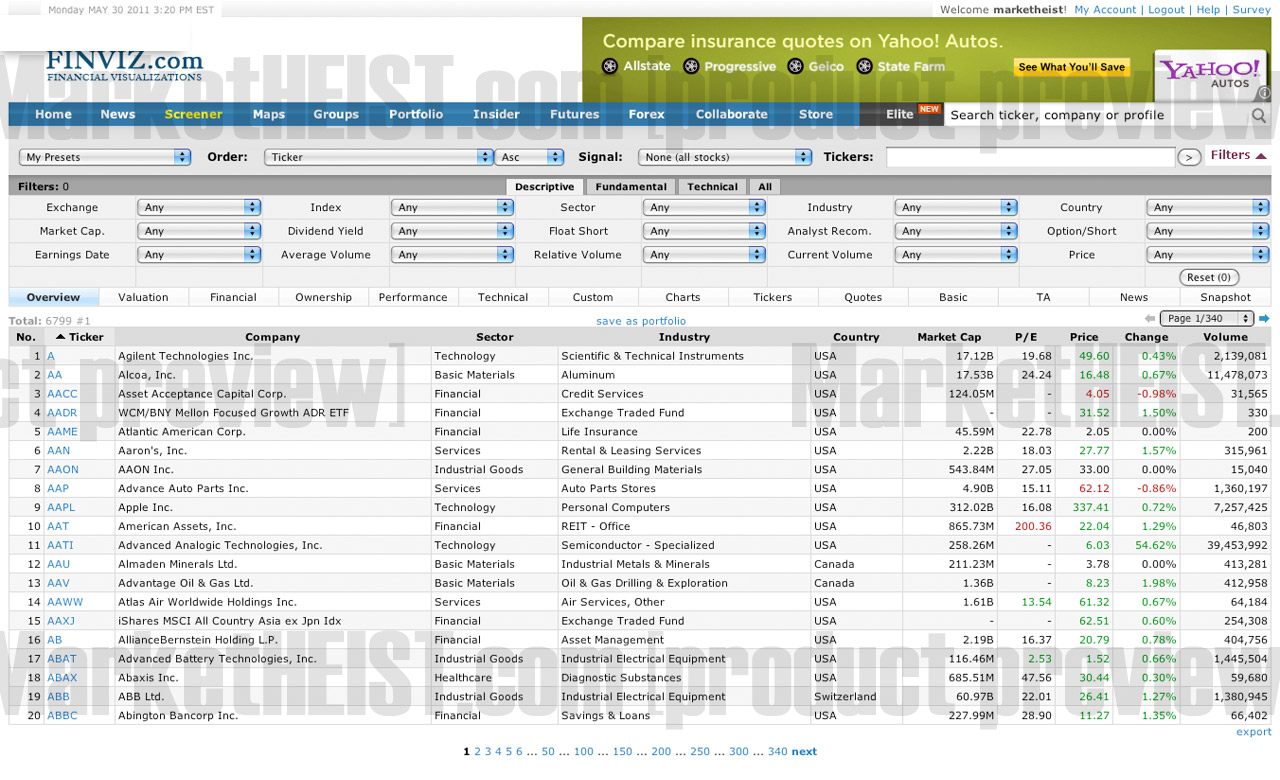
Task: Select the Performance view tab
Action: click(413, 297)
